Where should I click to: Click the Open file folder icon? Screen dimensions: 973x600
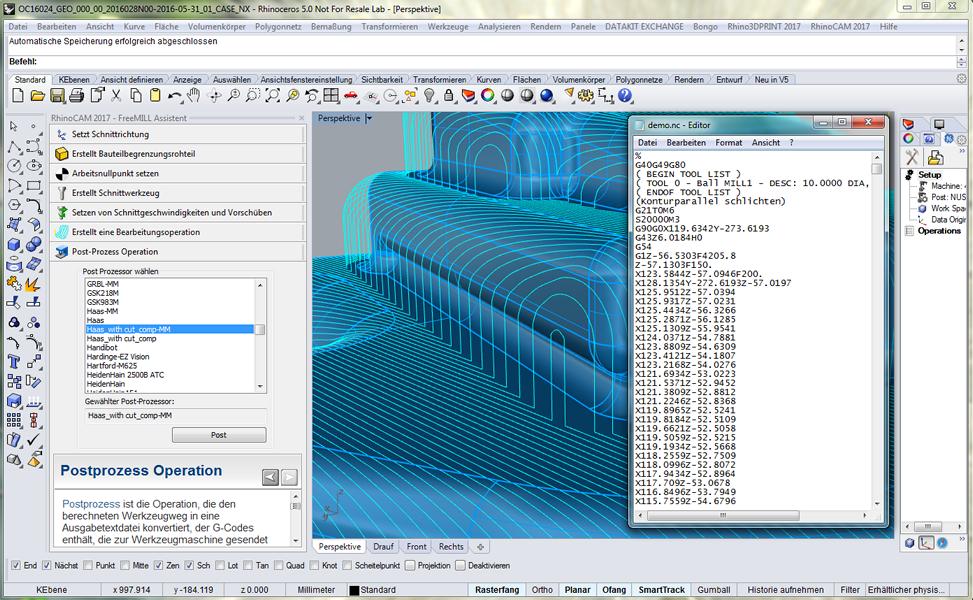coord(37,96)
